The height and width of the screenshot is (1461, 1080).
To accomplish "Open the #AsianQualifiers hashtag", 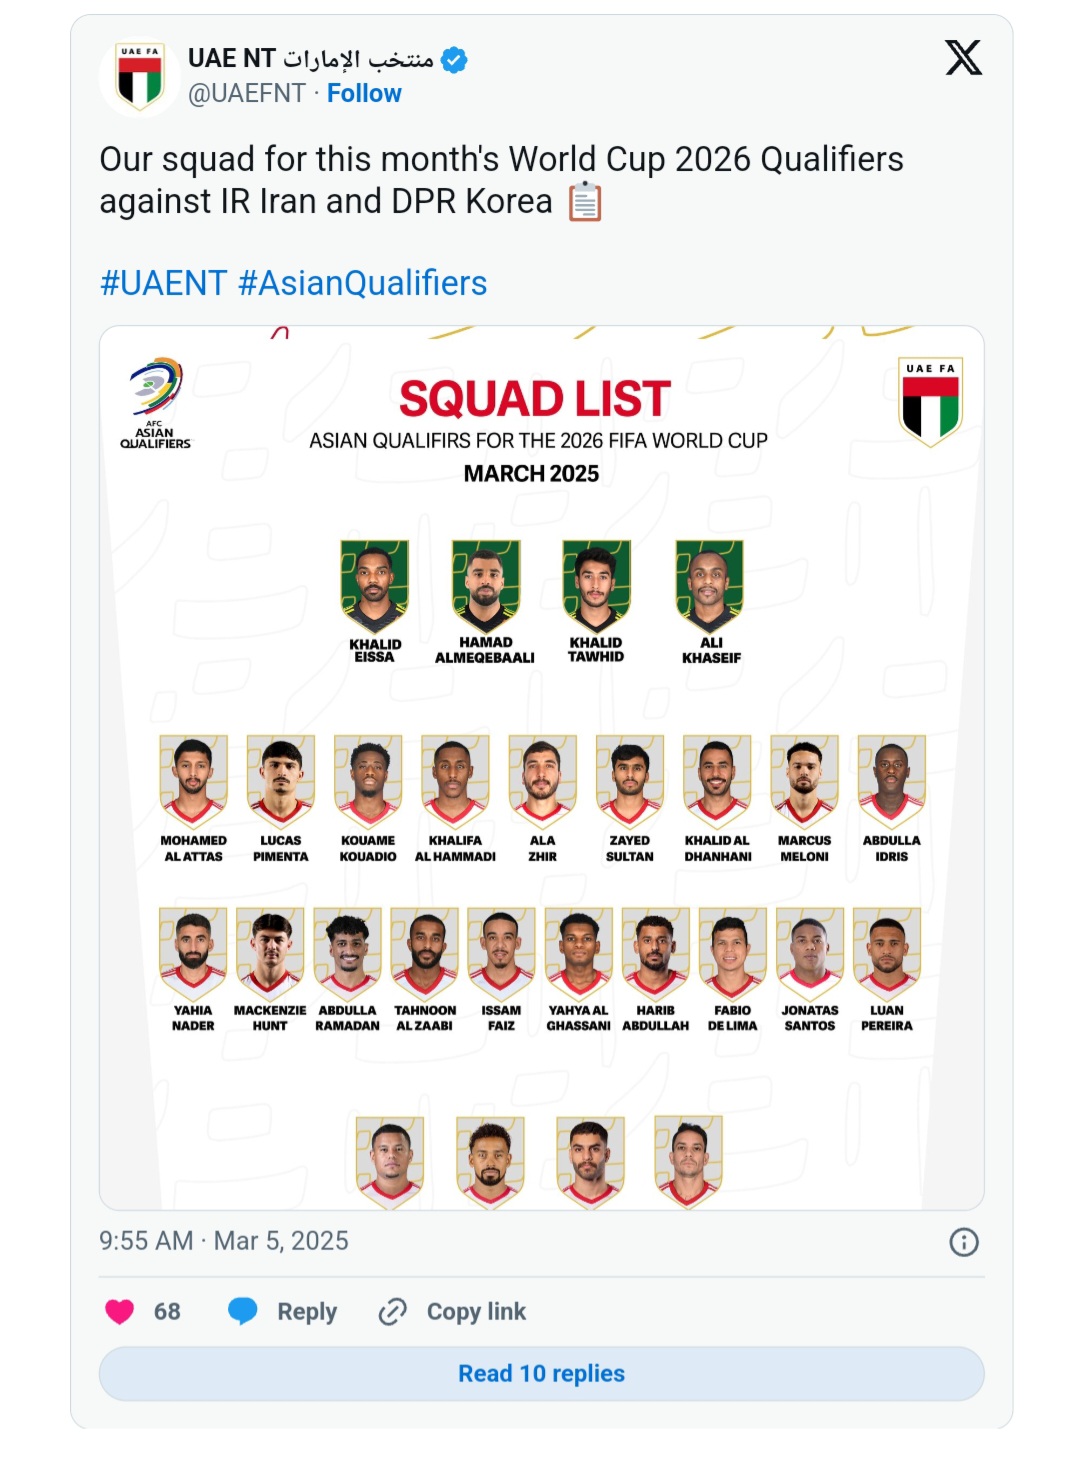I will 363,283.
